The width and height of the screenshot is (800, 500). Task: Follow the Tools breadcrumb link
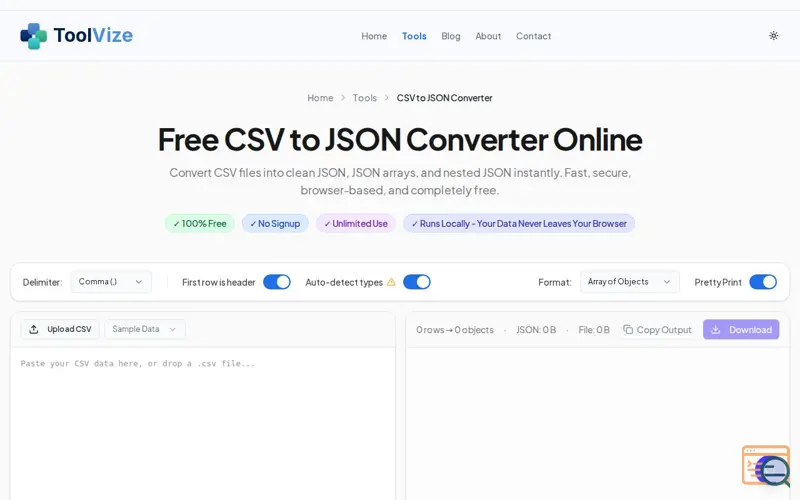pyautogui.click(x=364, y=98)
